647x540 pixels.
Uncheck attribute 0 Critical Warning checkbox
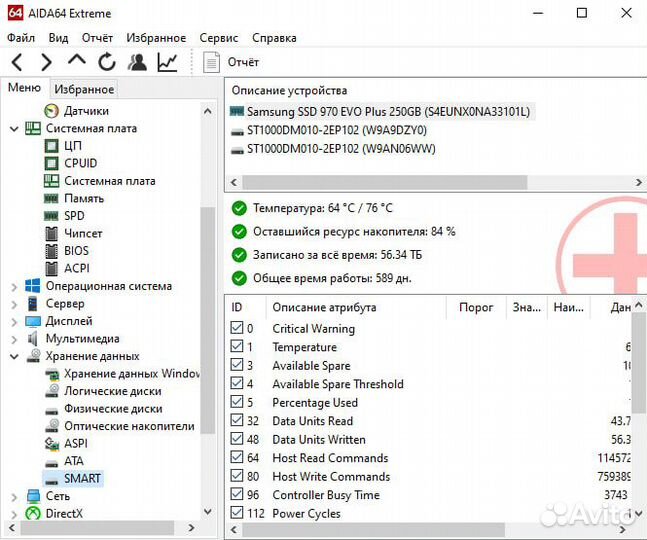coord(236,328)
